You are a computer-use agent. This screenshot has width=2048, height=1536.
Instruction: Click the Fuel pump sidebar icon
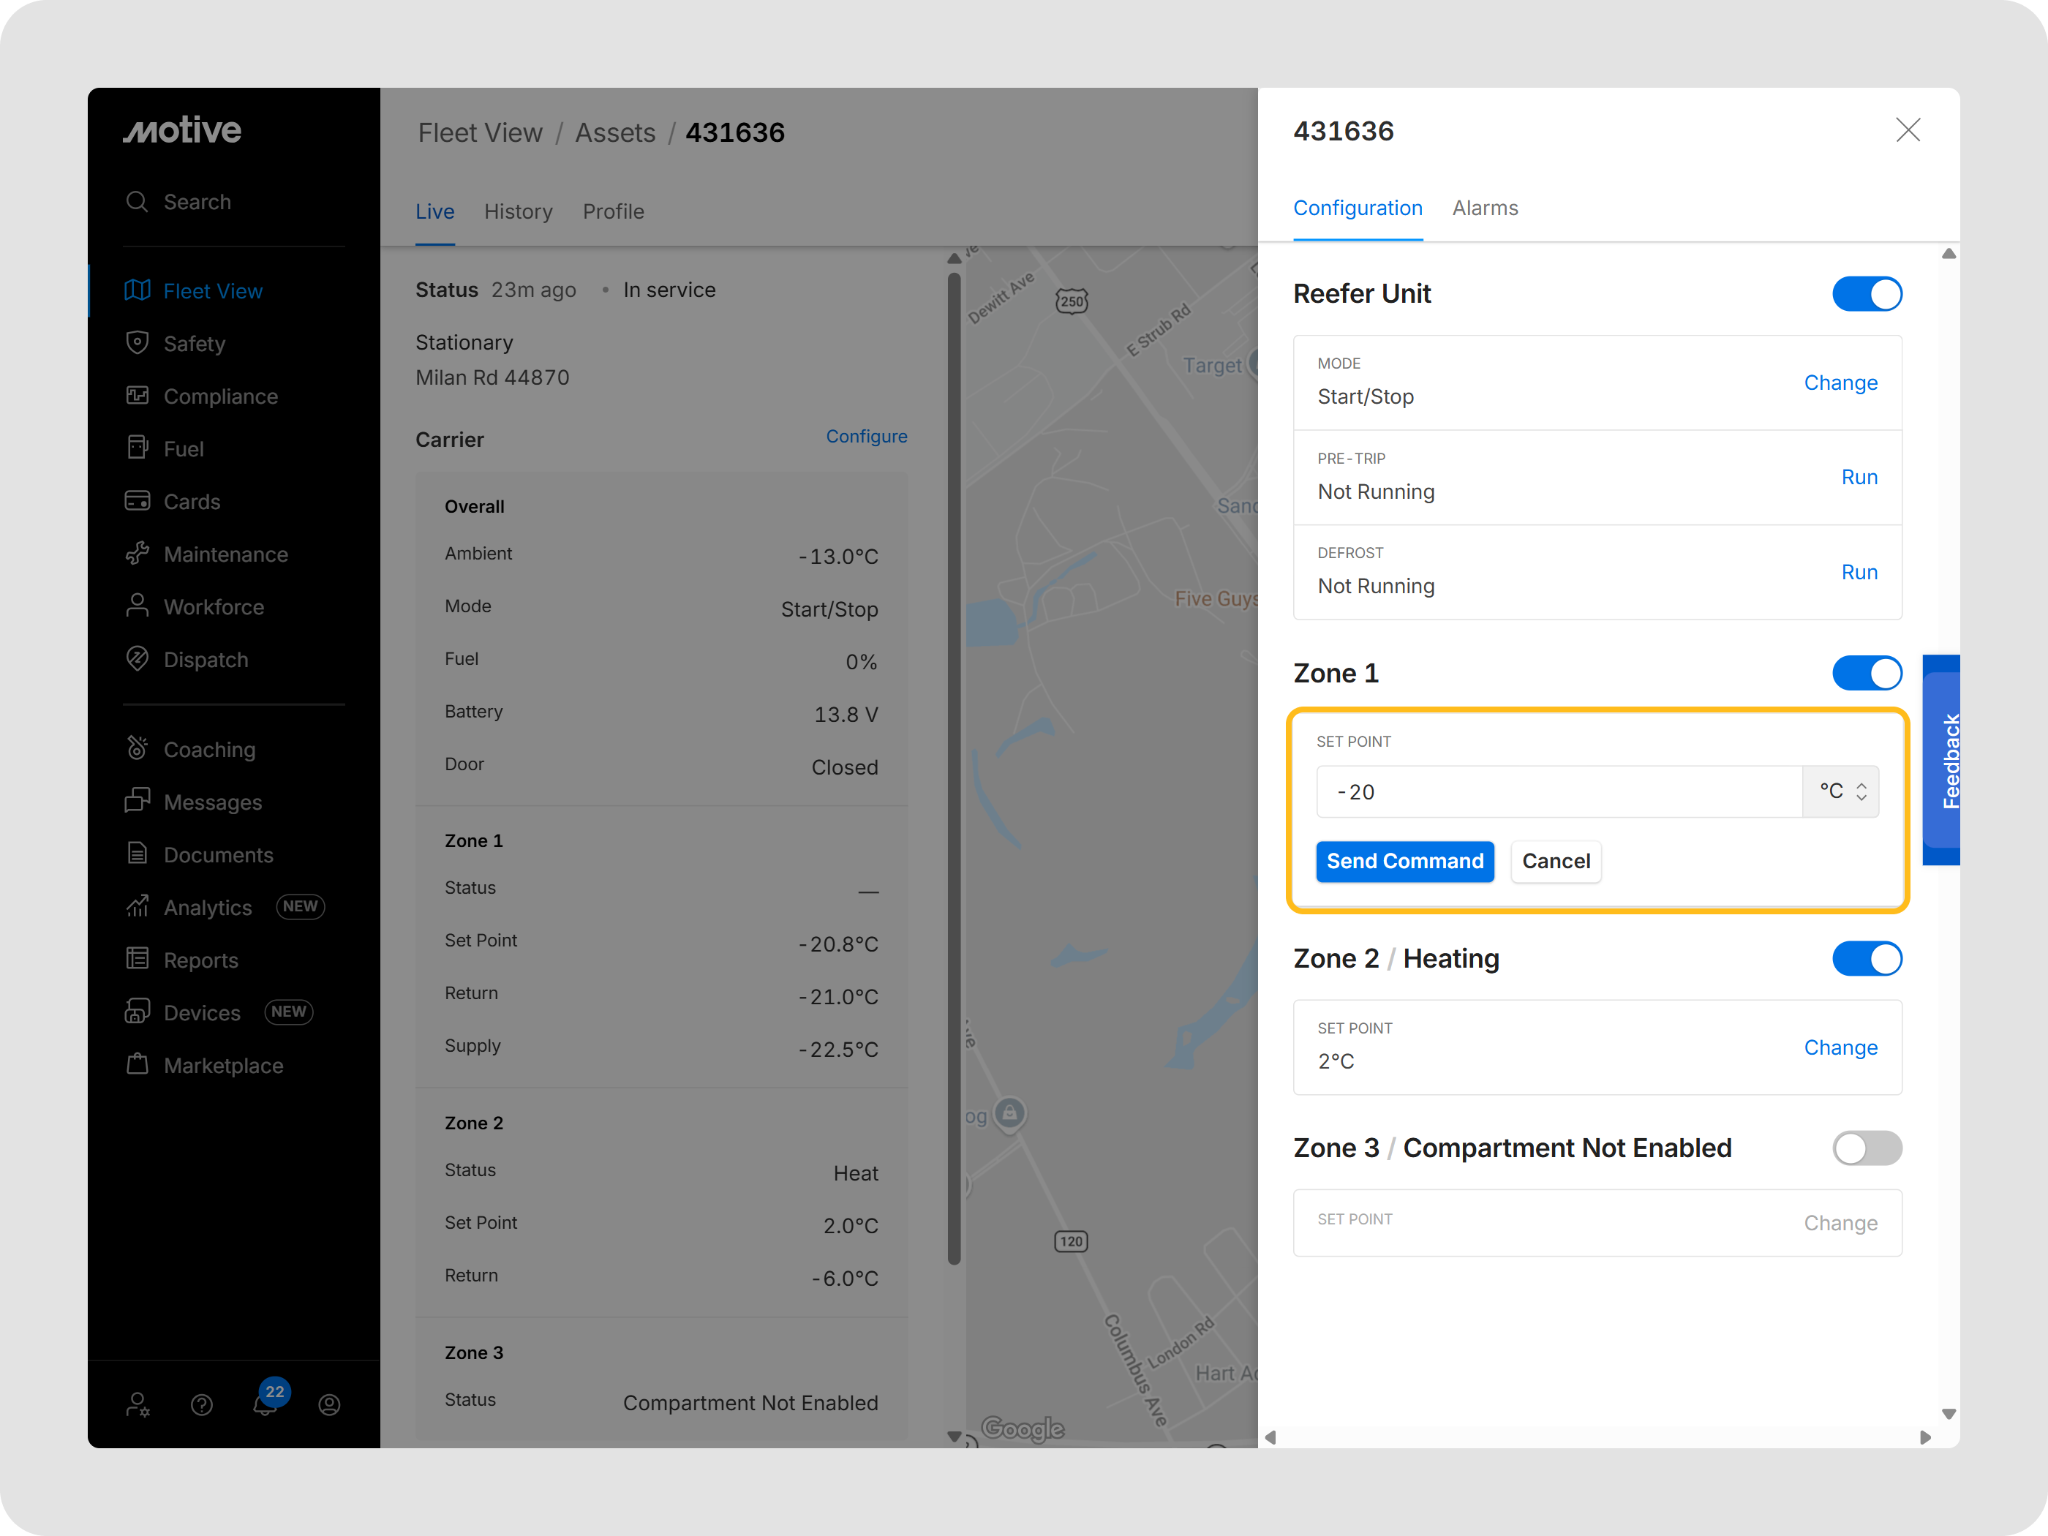[x=137, y=448]
